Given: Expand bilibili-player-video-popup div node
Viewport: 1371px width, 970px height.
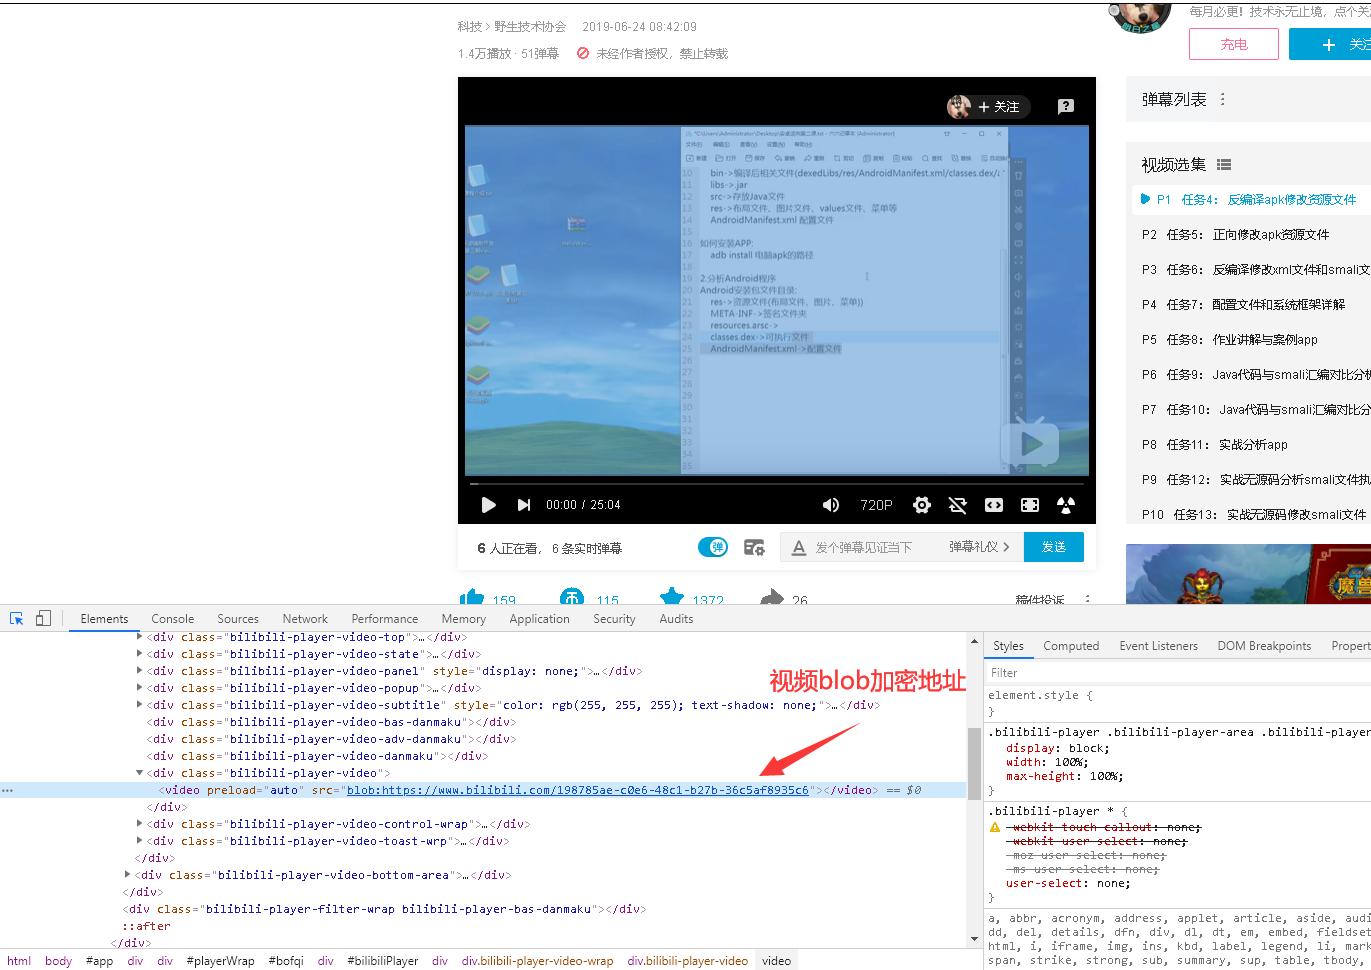Looking at the screenshot, I should coord(139,688).
